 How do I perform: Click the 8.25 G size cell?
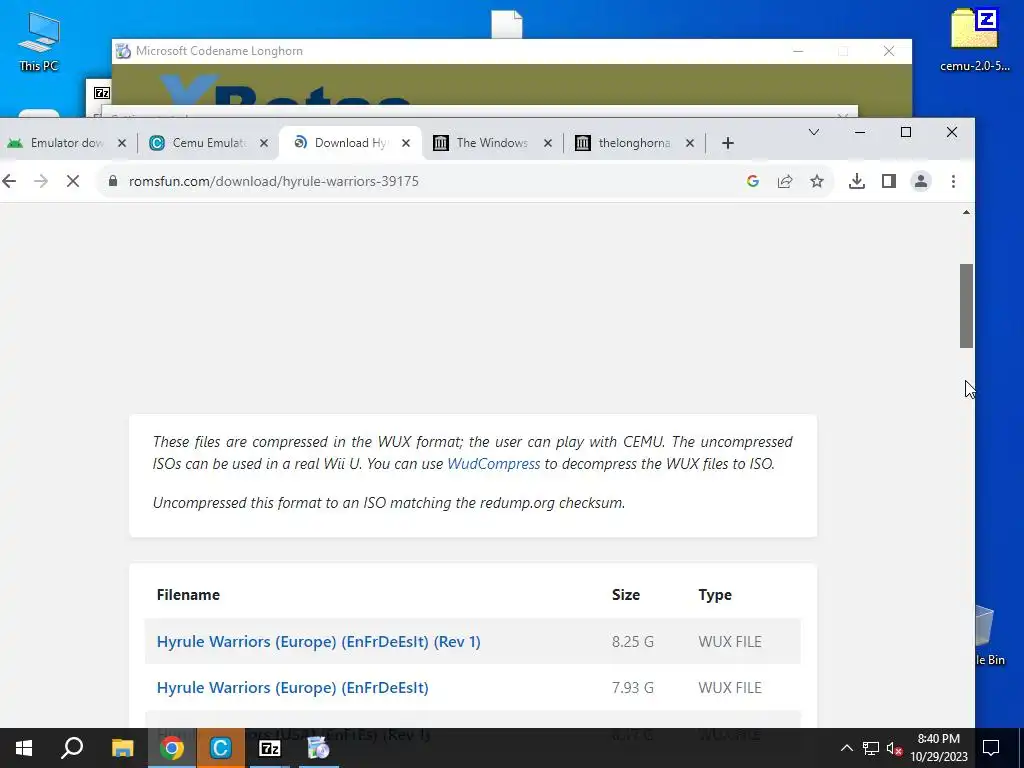pyautogui.click(x=632, y=641)
